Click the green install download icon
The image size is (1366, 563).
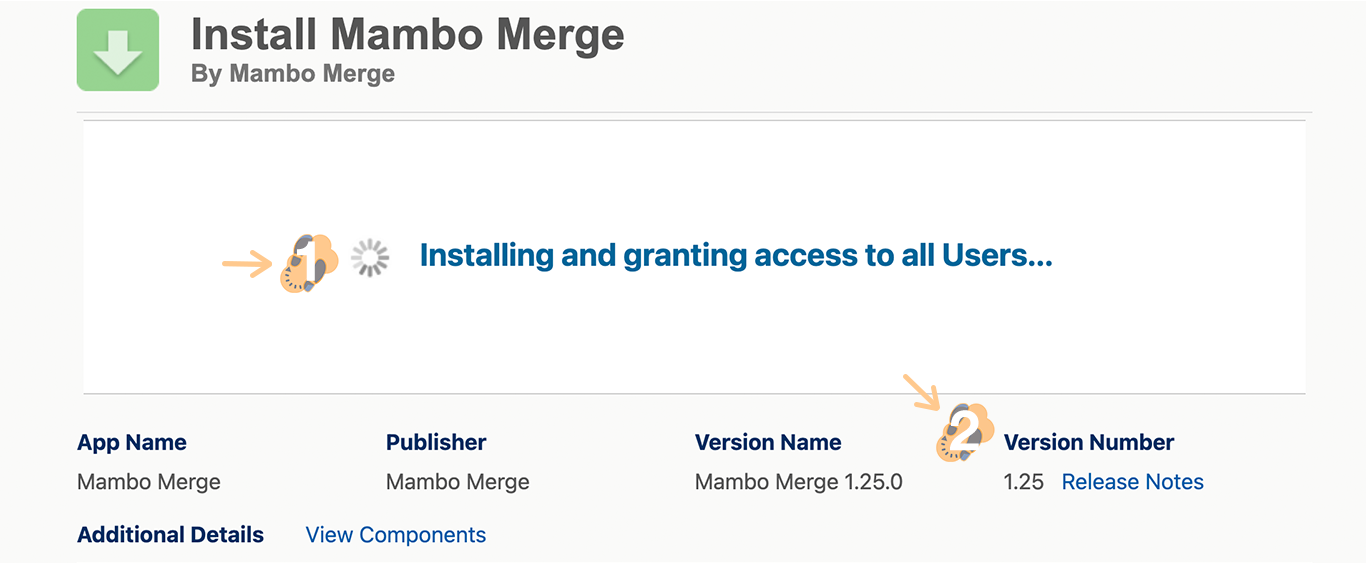[118, 50]
